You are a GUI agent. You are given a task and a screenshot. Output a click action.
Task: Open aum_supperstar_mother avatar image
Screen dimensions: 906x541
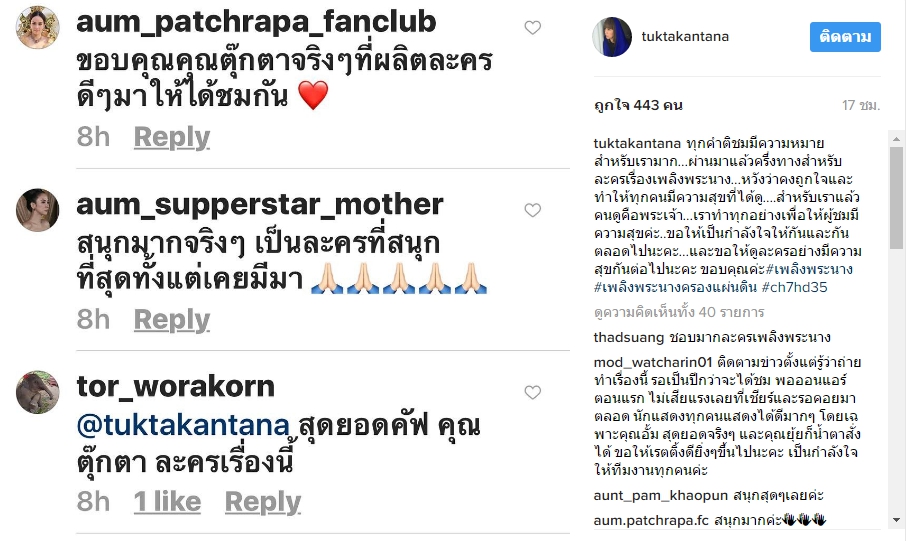pyautogui.click(x=38, y=210)
